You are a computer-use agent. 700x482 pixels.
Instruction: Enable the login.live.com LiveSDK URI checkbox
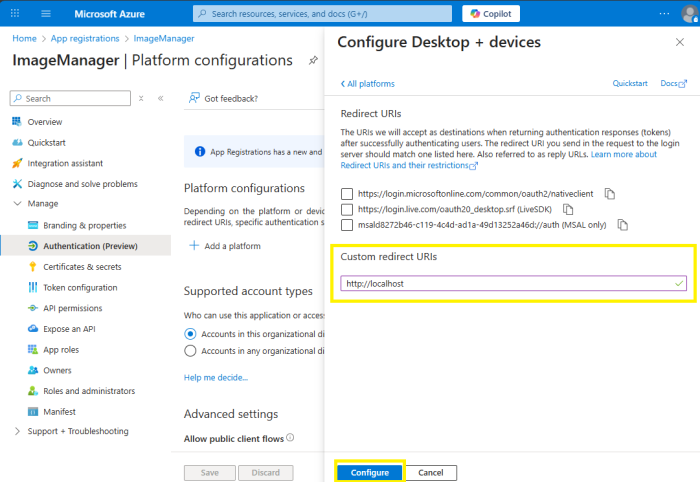click(x=347, y=209)
